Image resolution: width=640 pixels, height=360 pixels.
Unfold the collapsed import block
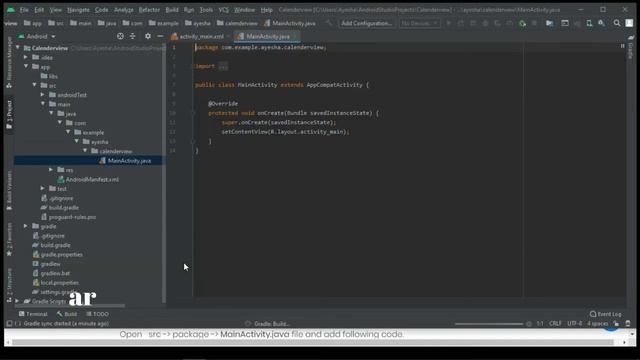pos(223,66)
